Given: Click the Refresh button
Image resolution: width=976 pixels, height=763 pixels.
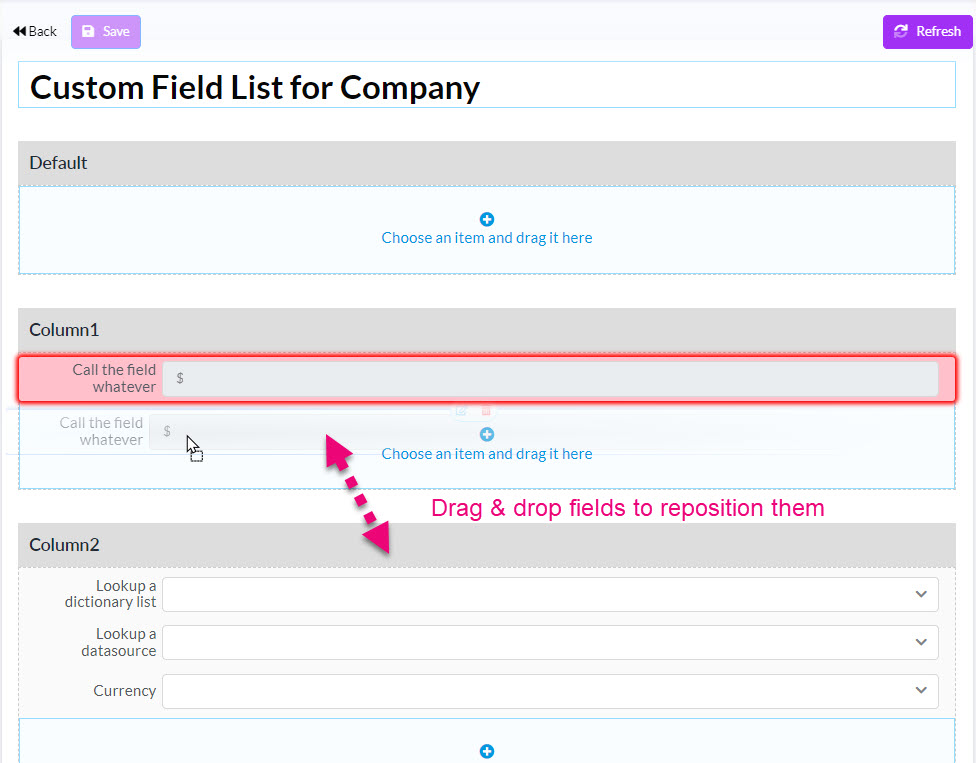Looking at the screenshot, I should 927,32.
